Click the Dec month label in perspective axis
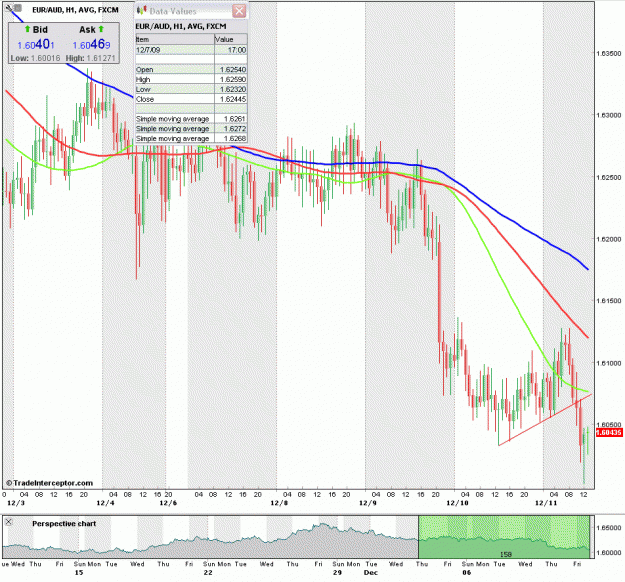 pos(371,573)
